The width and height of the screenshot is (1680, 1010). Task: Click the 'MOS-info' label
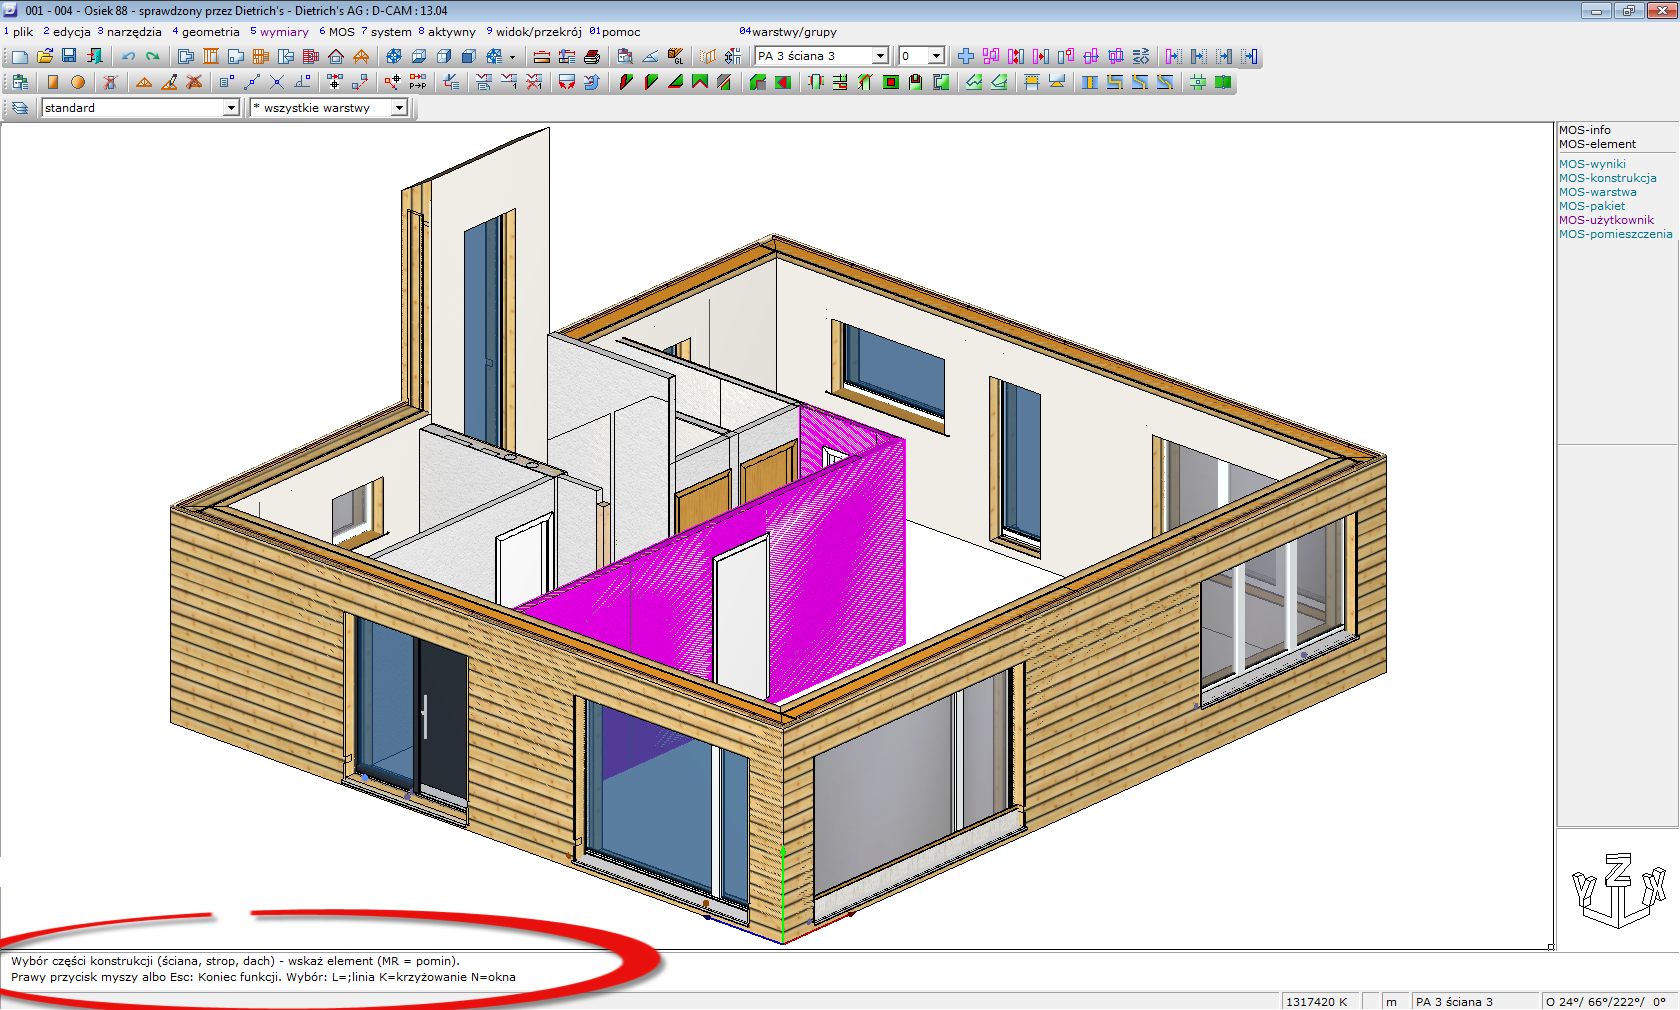pyautogui.click(x=1585, y=130)
